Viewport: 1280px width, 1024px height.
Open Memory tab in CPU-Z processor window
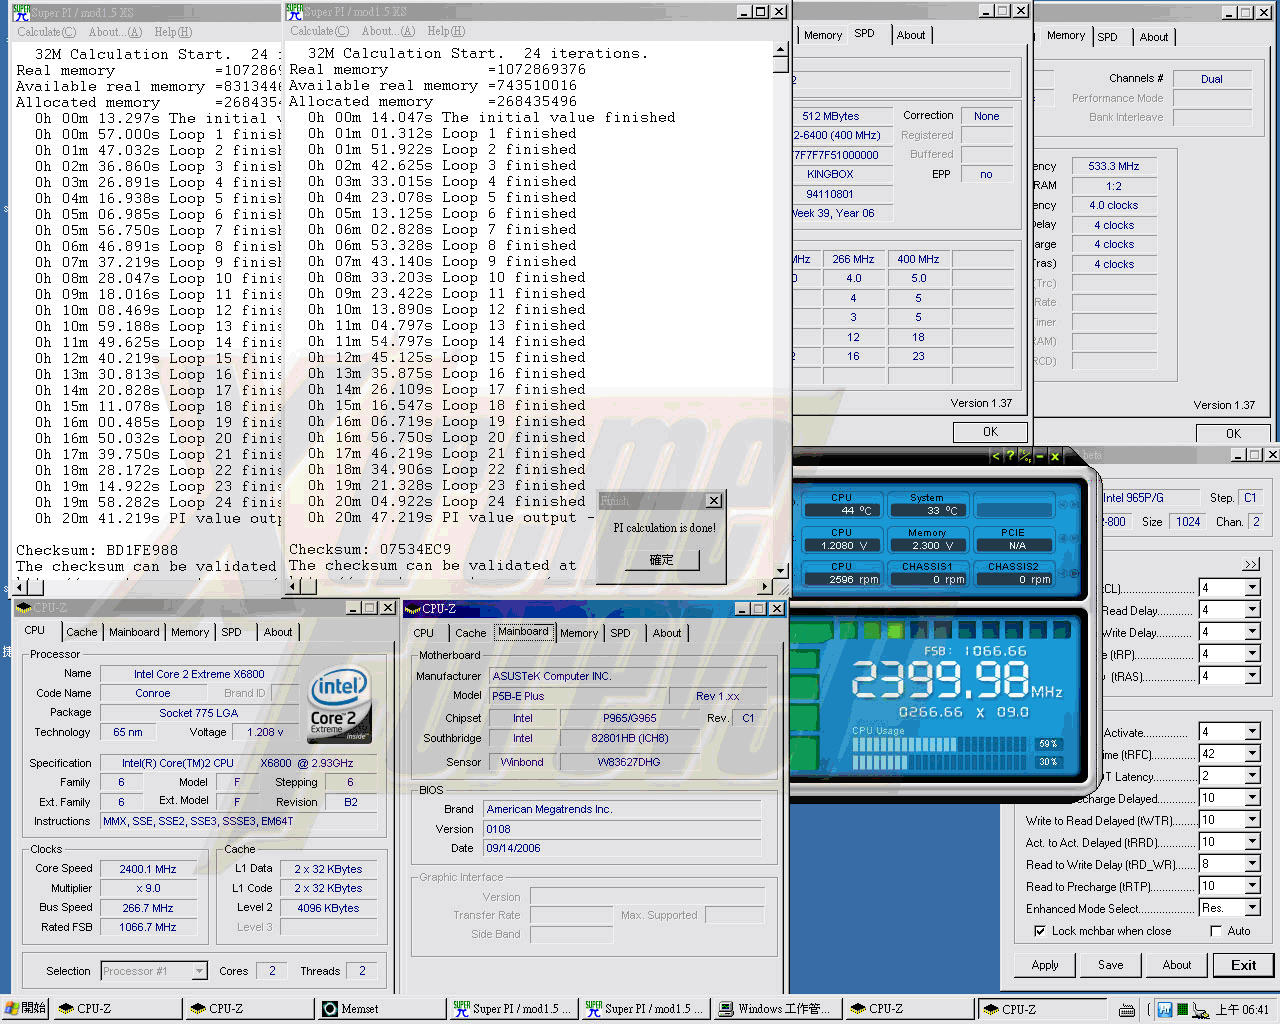[190, 632]
